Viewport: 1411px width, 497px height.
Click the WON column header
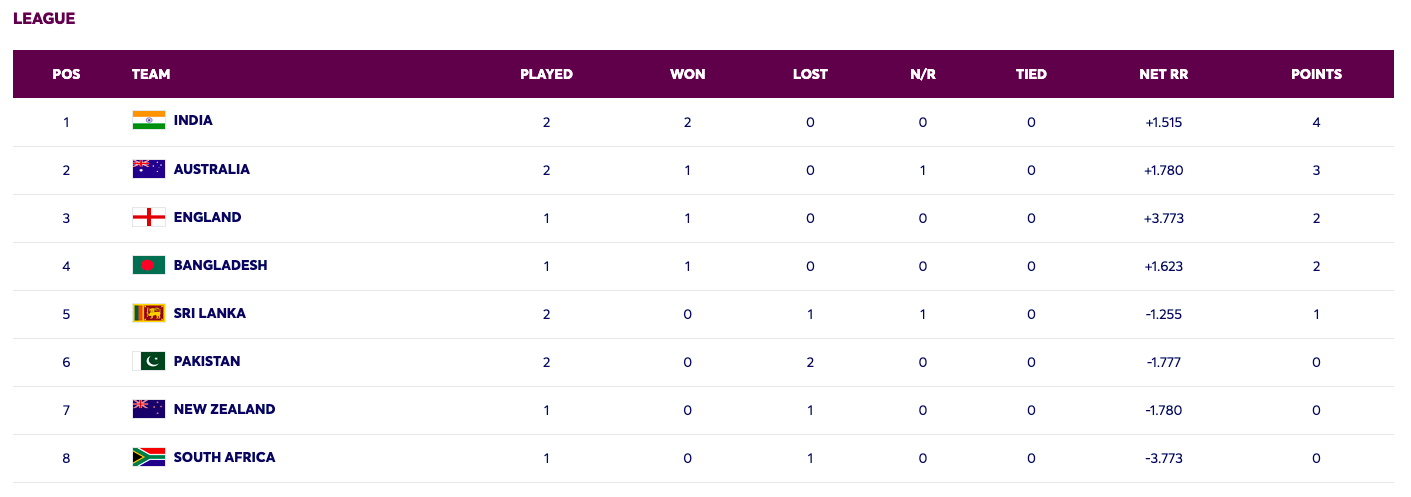(687, 74)
